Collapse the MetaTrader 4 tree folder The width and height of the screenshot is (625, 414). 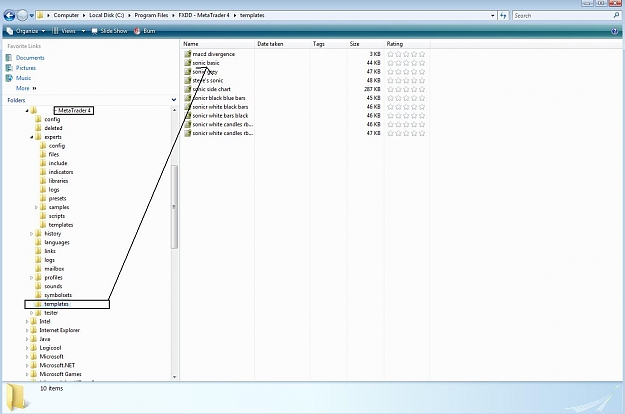coord(27,110)
